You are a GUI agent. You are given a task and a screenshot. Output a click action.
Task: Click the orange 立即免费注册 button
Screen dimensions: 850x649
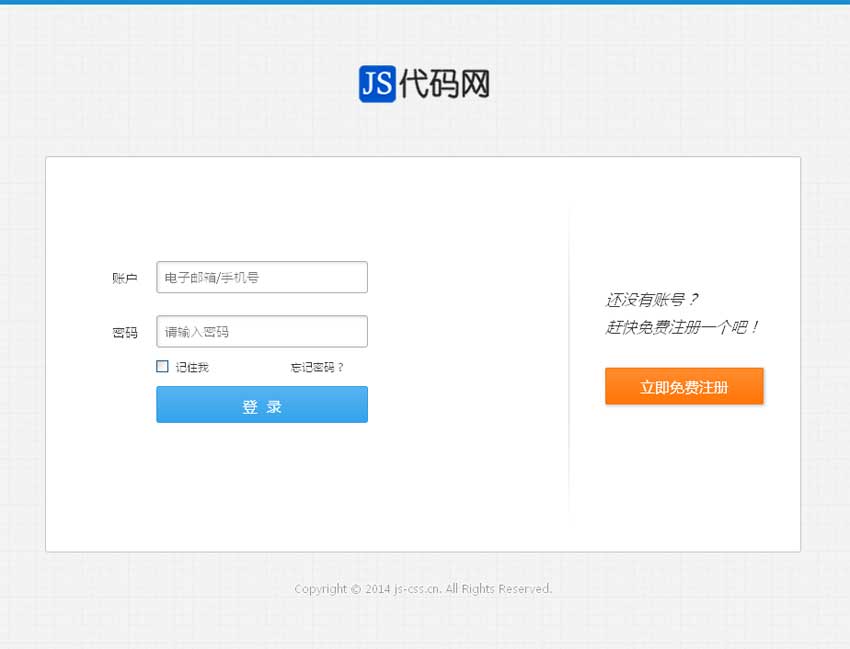(684, 386)
